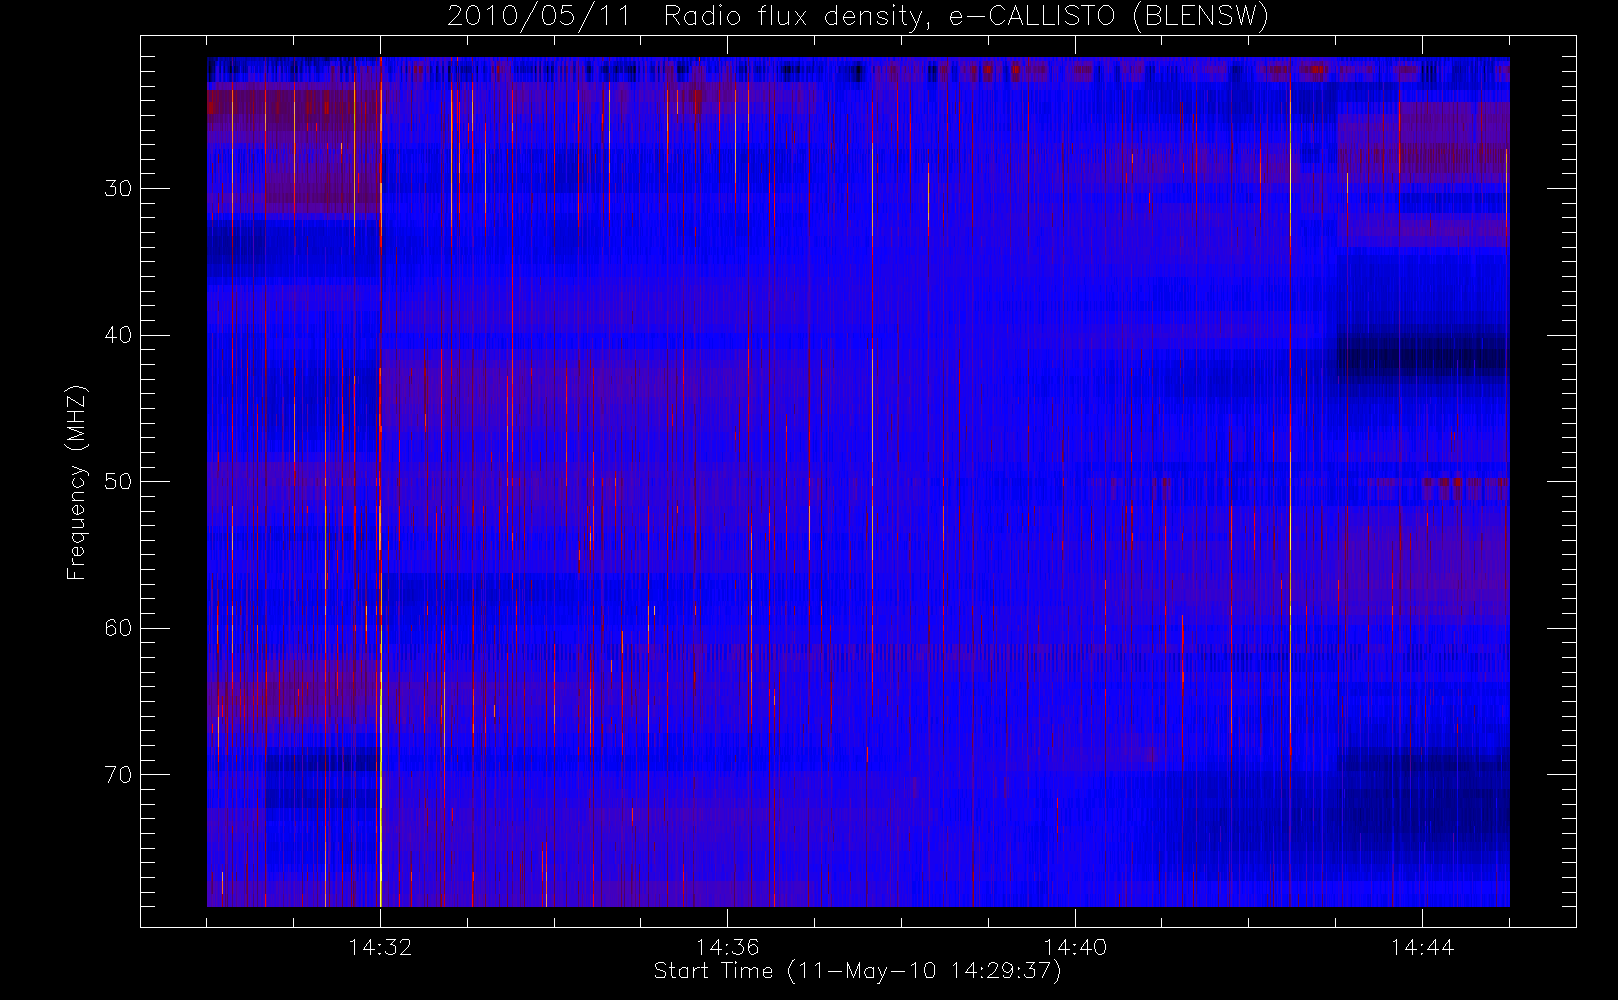
Task: Click the 'Start Time (11-May-10 14:29:37)' axis label
Action: tap(857, 971)
